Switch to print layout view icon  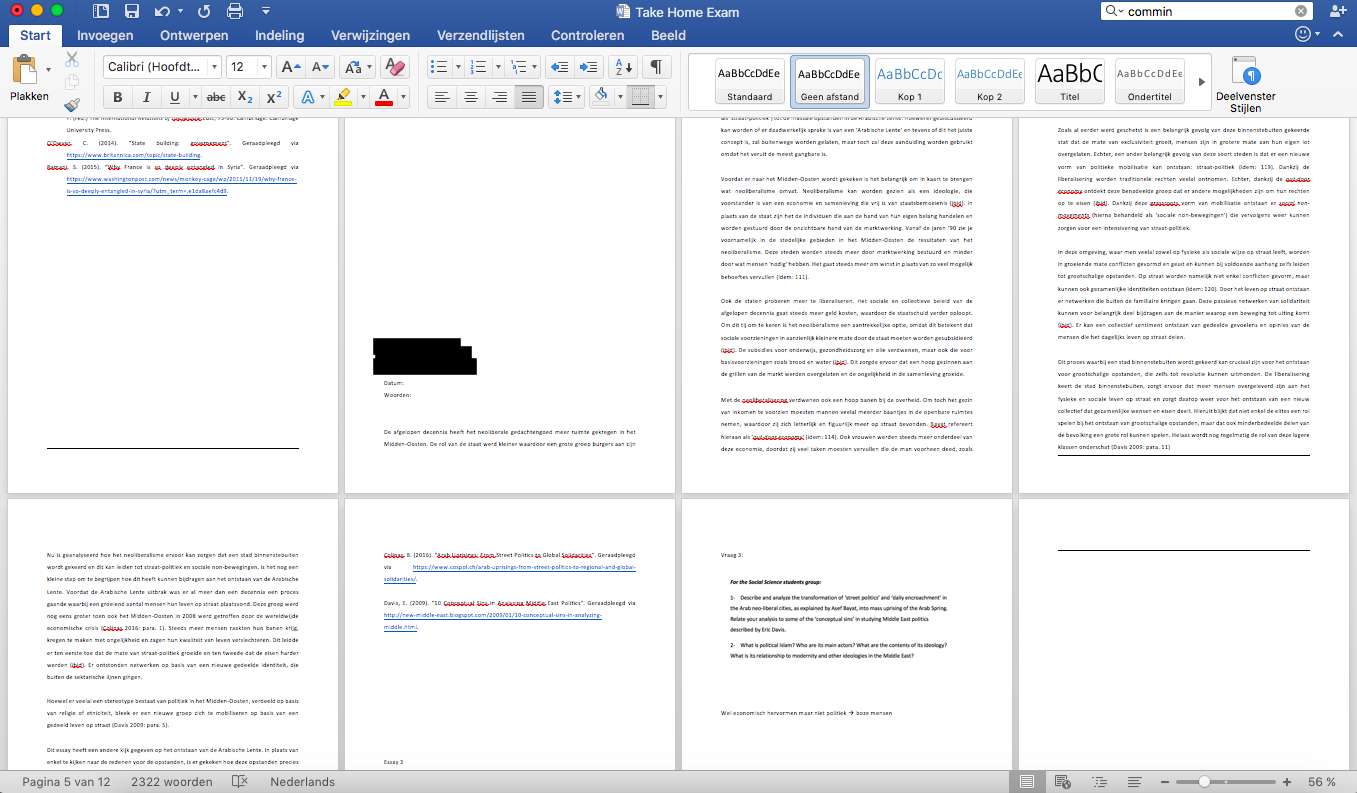click(1026, 781)
